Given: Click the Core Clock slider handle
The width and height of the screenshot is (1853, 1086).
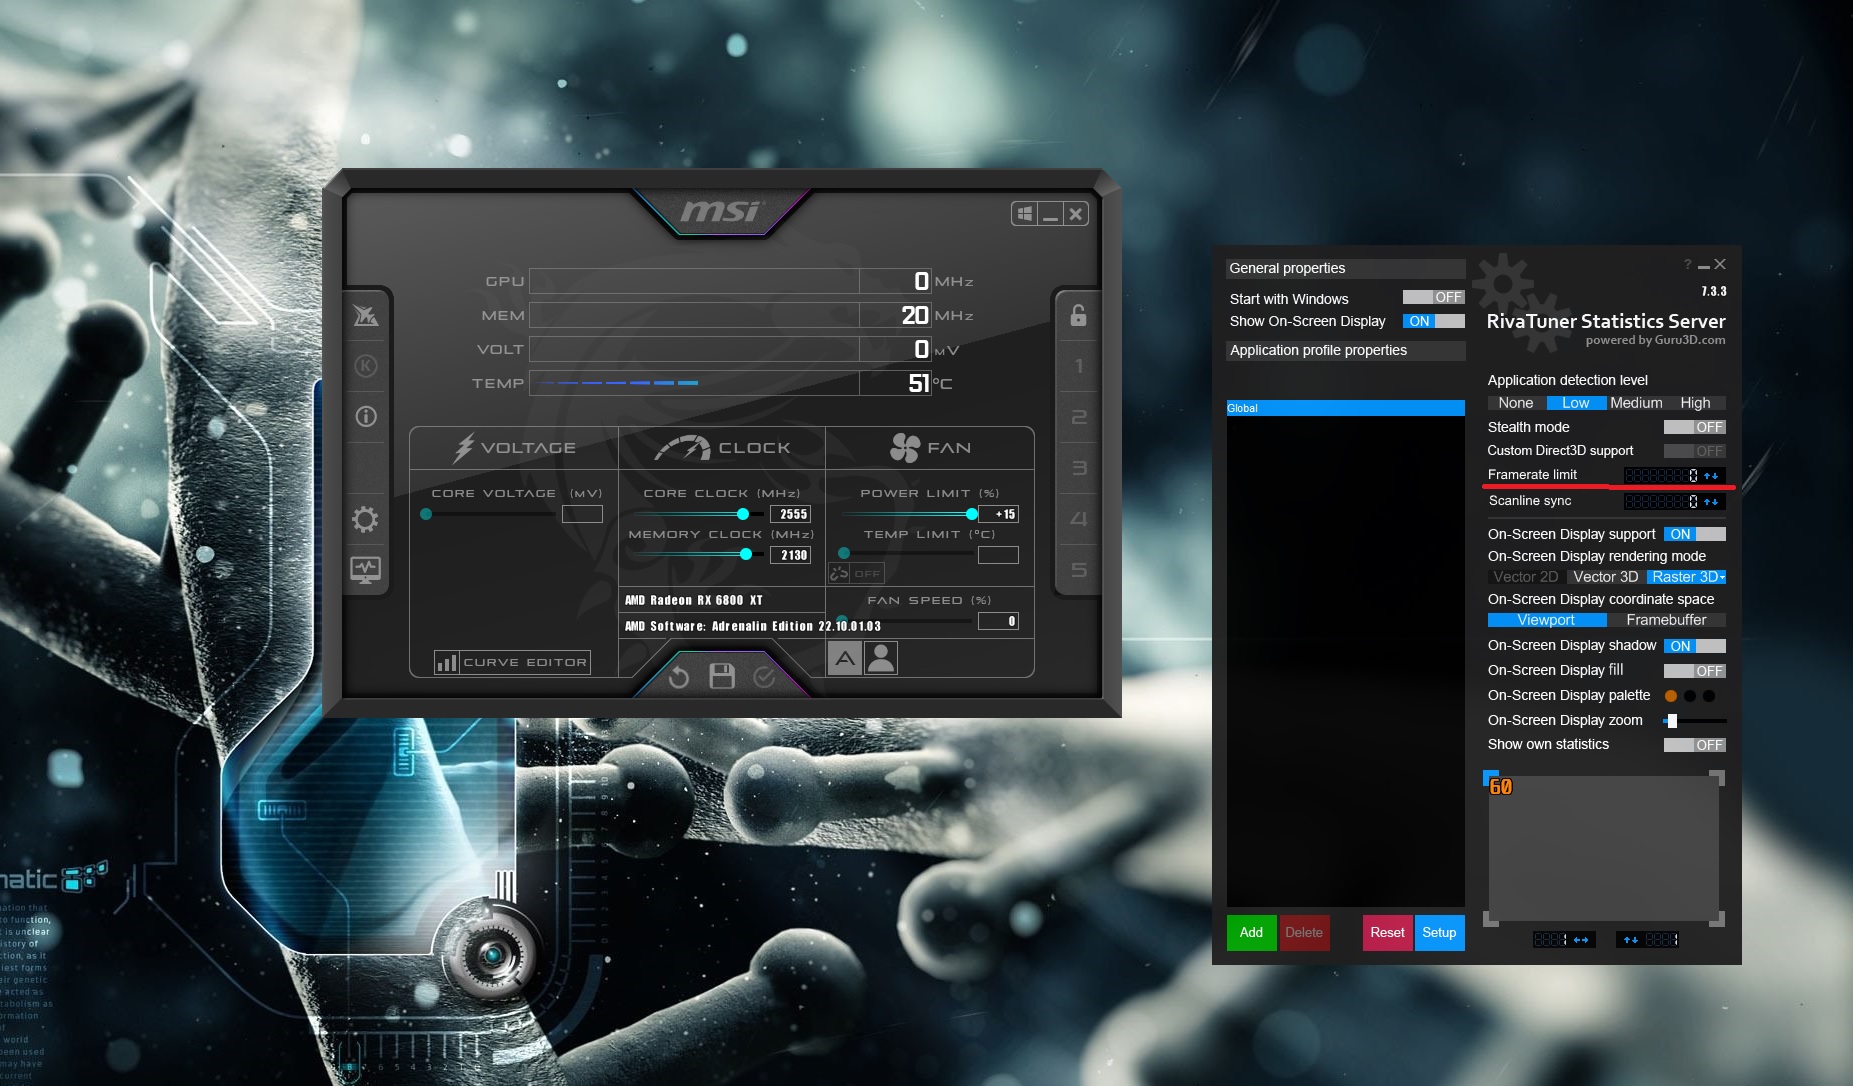Looking at the screenshot, I should click(x=743, y=514).
